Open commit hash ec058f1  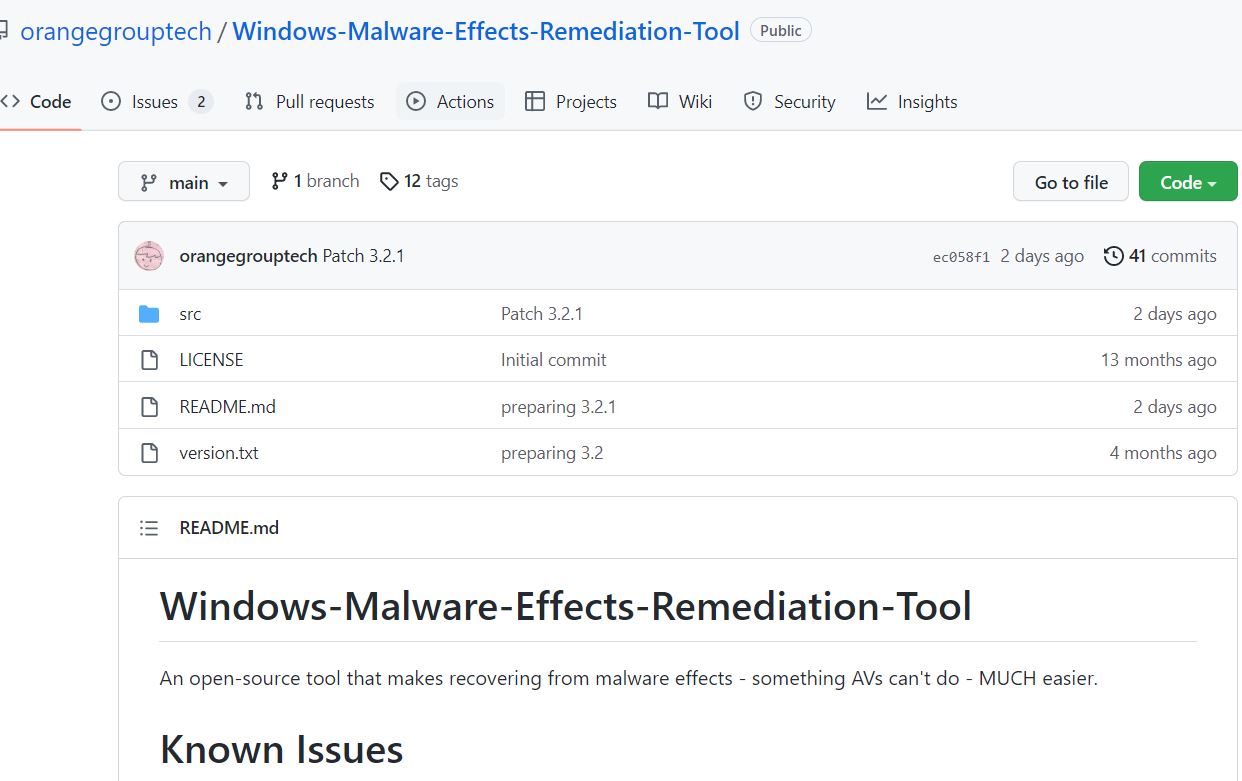point(961,257)
